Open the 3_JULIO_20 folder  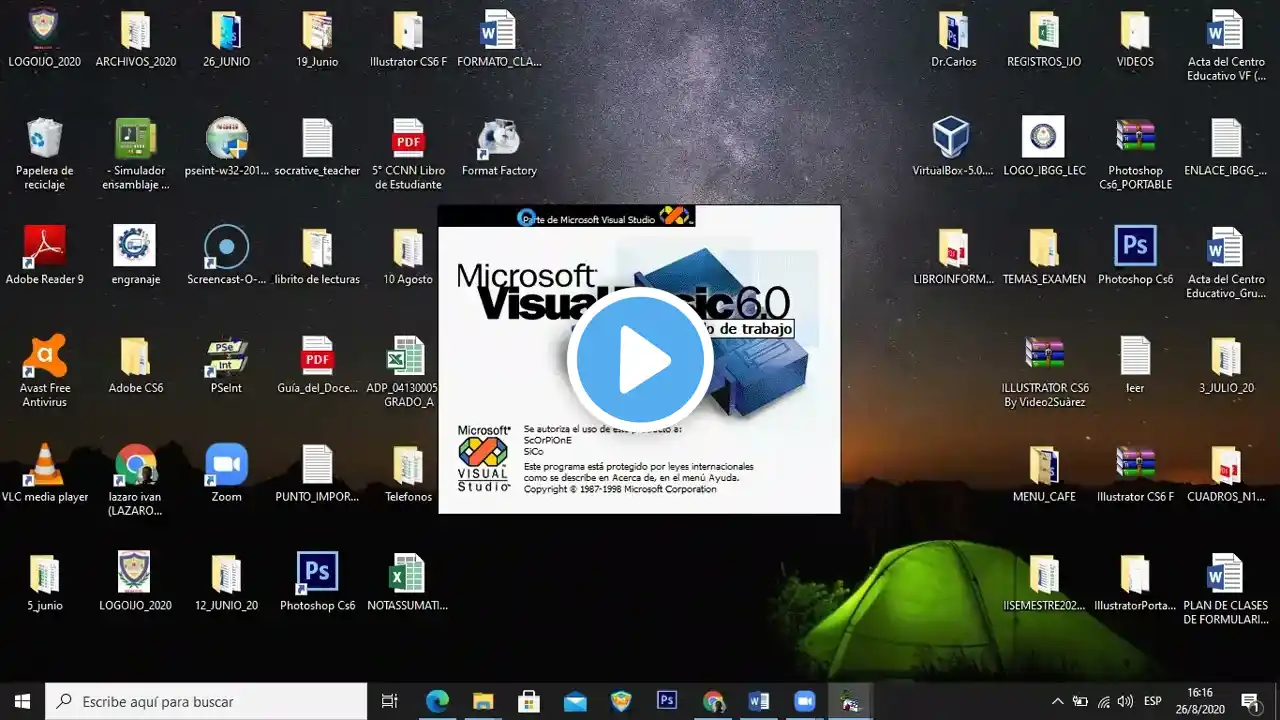pyautogui.click(x=1226, y=356)
